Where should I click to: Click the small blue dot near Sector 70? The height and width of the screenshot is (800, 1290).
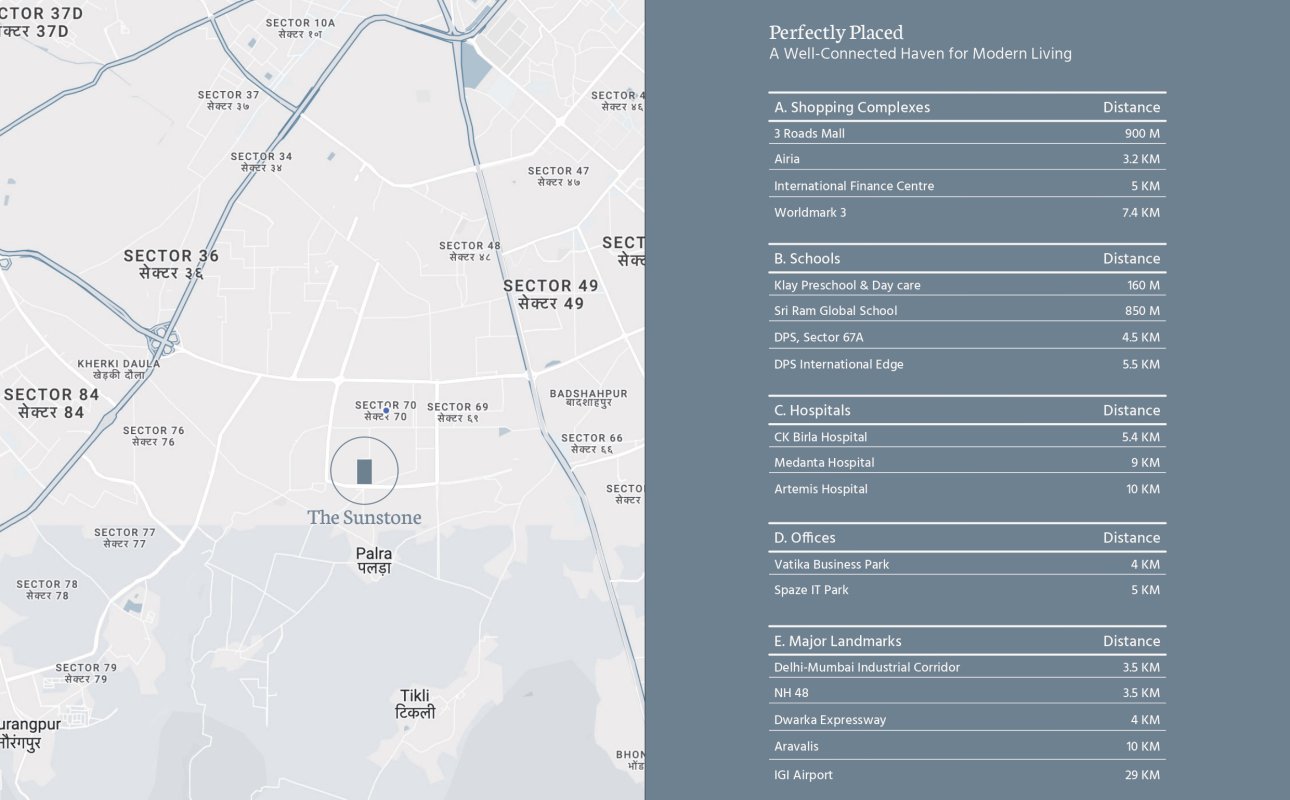[x=386, y=410]
